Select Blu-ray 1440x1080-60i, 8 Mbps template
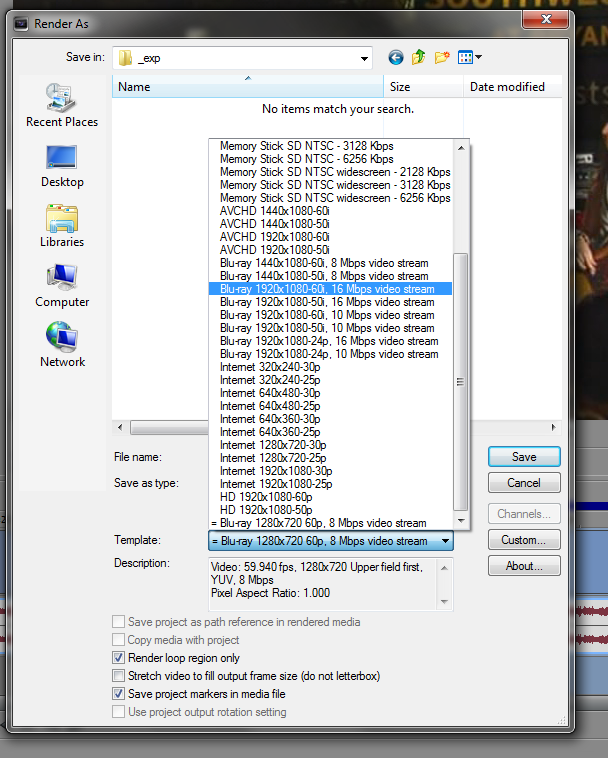The width and height of the screenshot is (608, 758). pos(330,263)
